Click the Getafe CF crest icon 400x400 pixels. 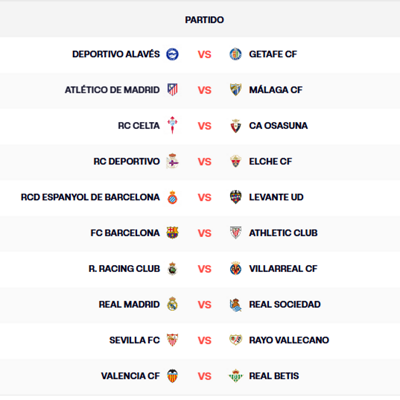[235, 54]
